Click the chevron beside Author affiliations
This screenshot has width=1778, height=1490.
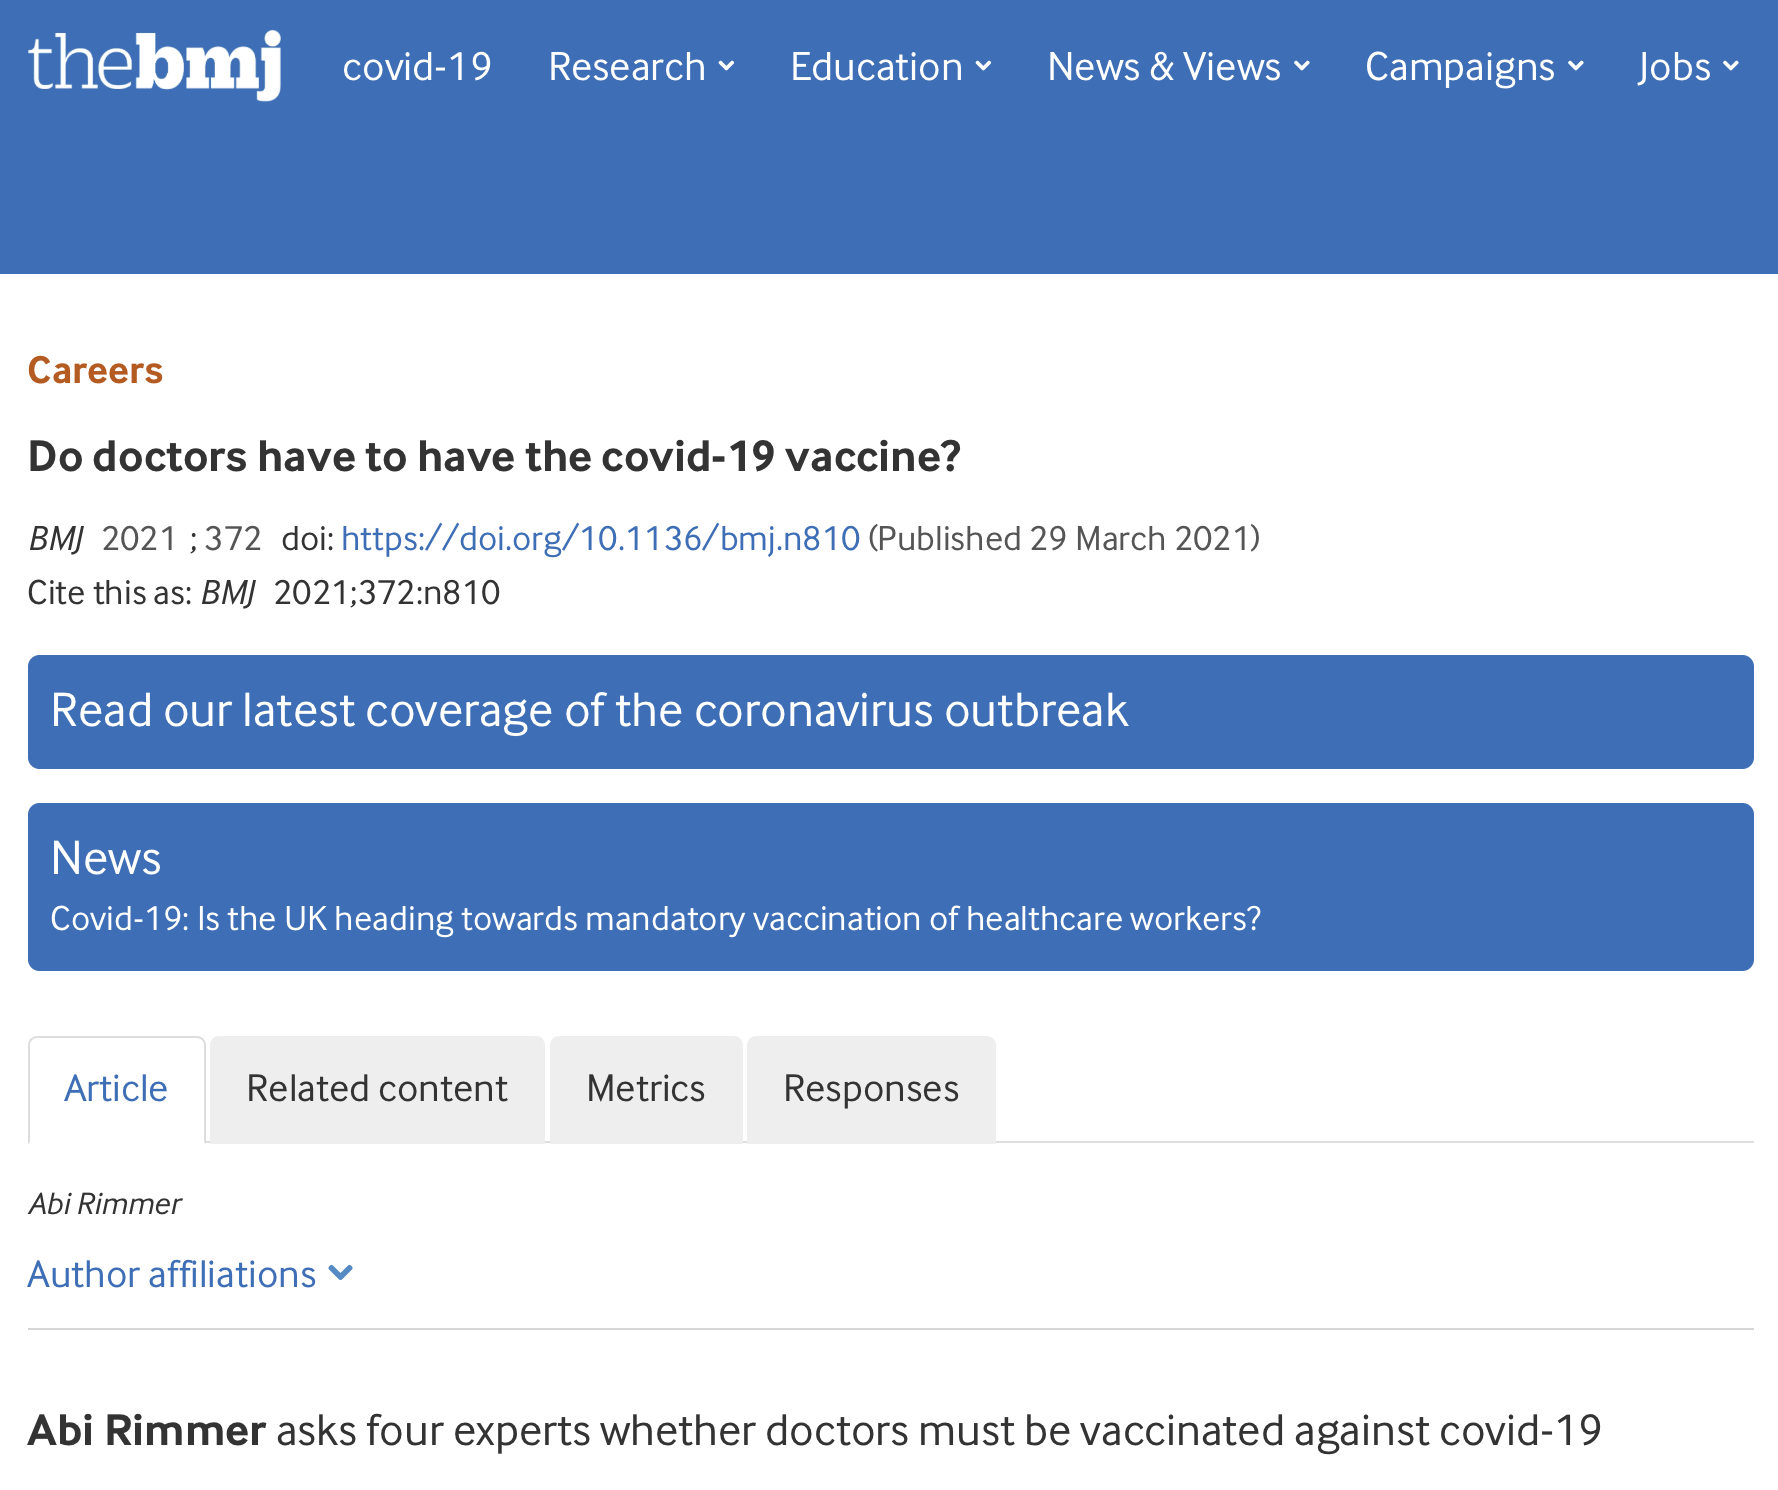pyautogui.click(x=341, y=1273)
